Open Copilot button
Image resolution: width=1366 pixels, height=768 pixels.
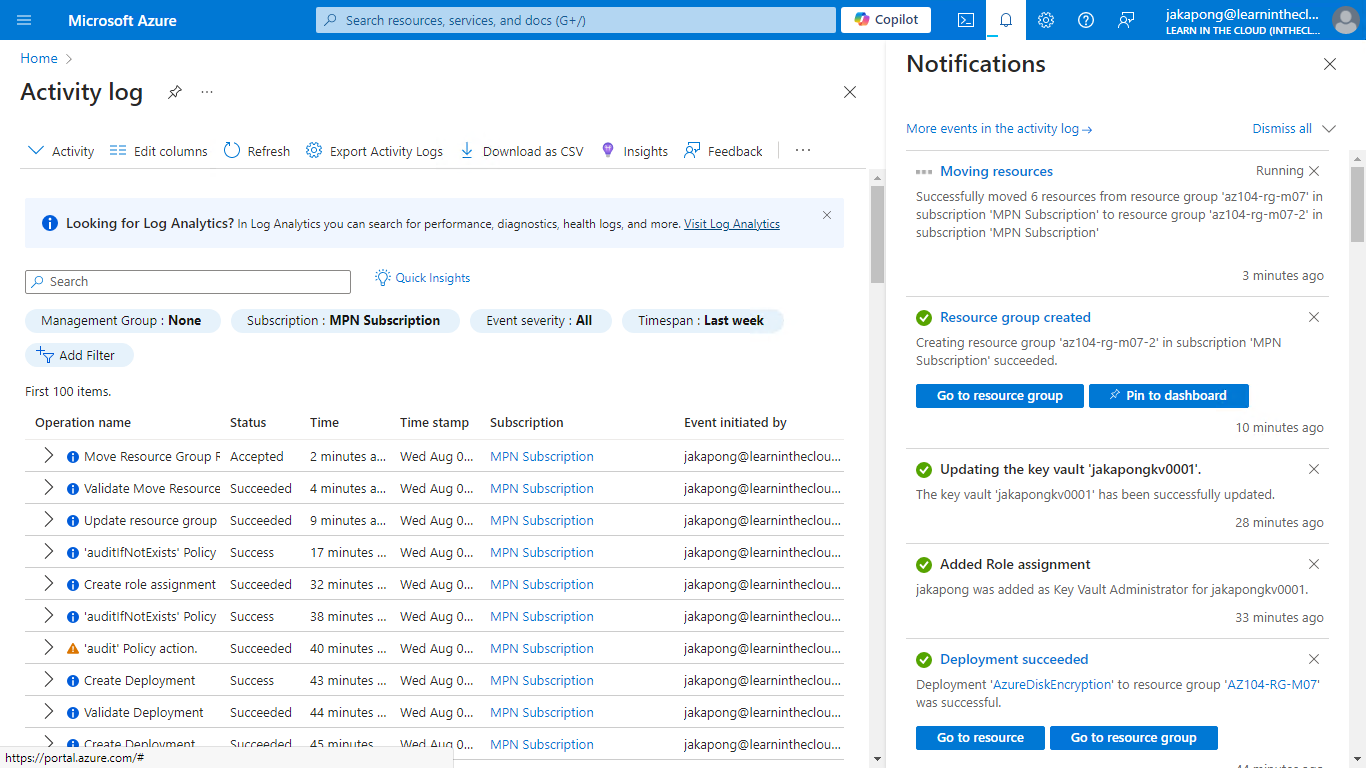tap(886, 20)
